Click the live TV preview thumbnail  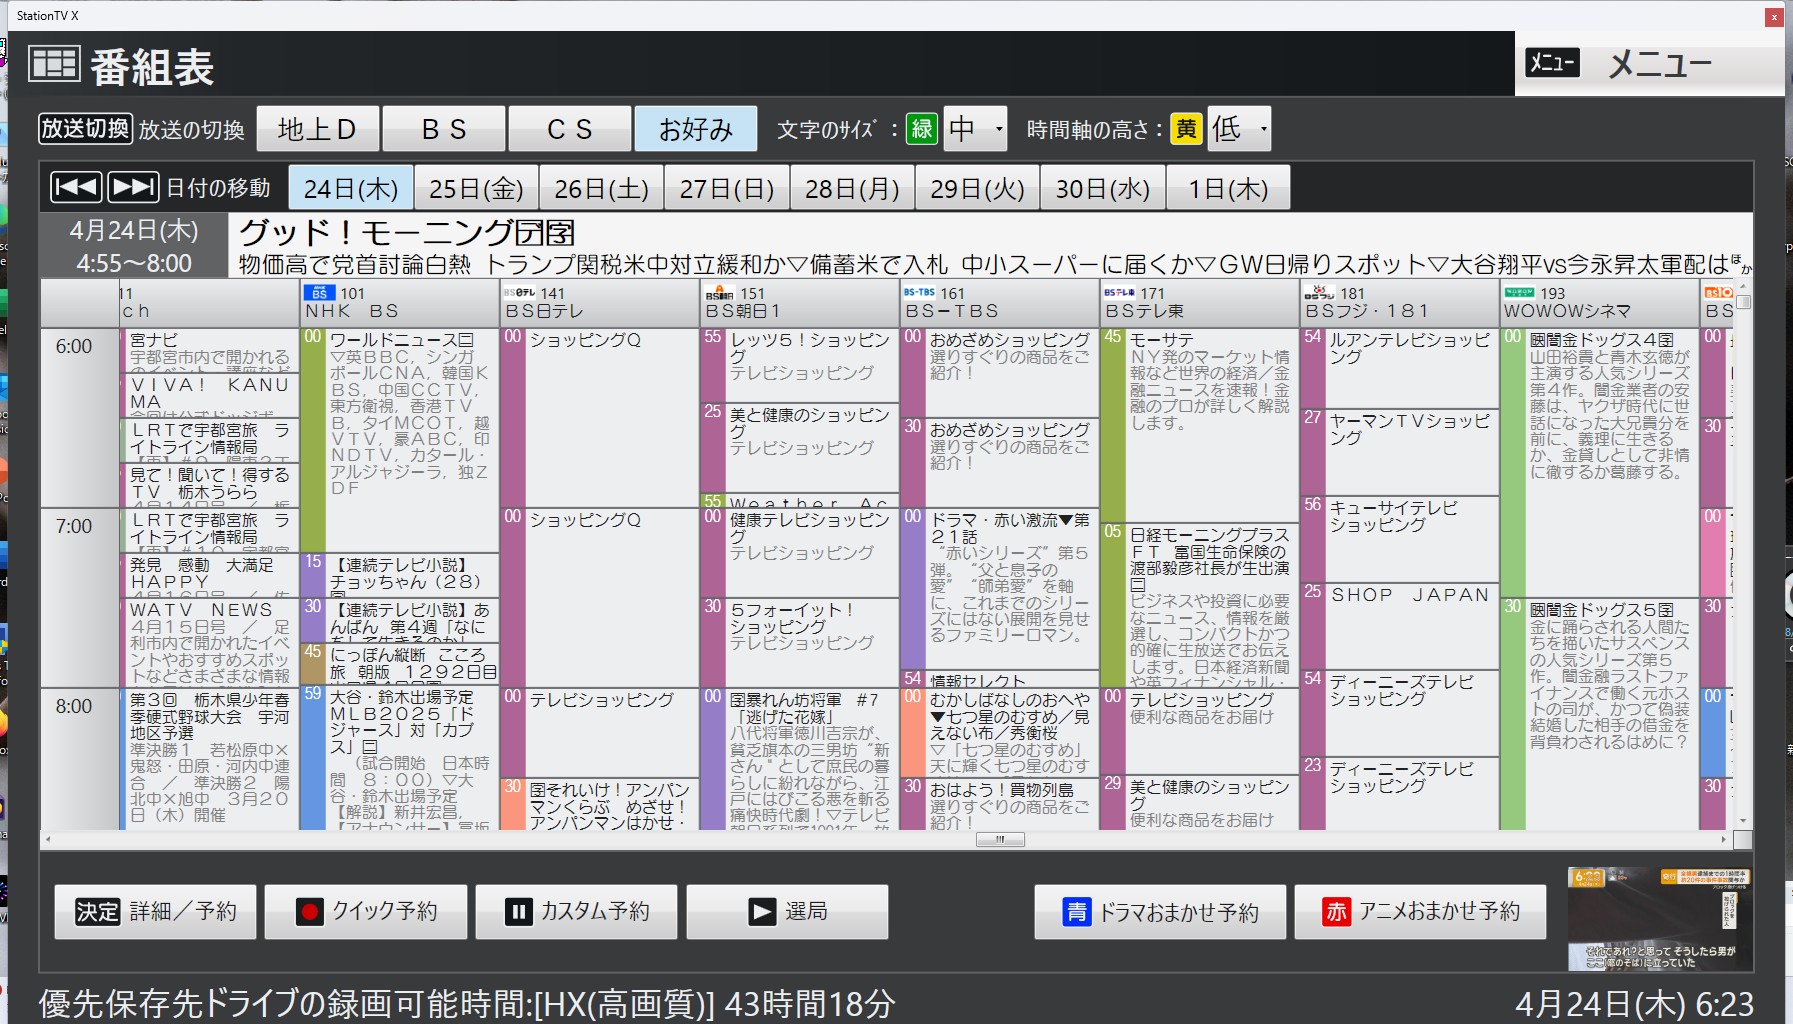click(x=1658, y=918)
